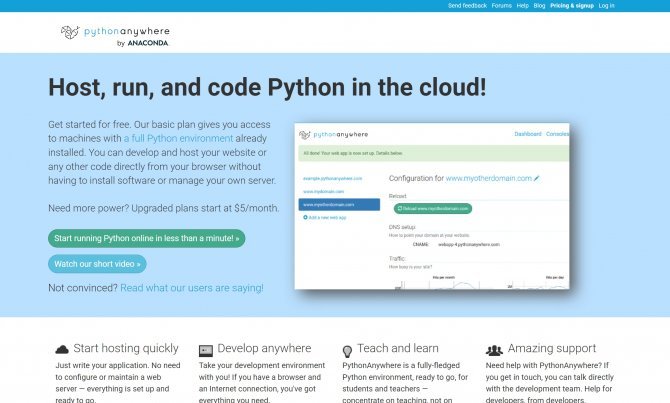This screenshot has height=403, width=670.
Task: Click Watch our short video button
Action: pyautogui.click(x=97, y=264)
